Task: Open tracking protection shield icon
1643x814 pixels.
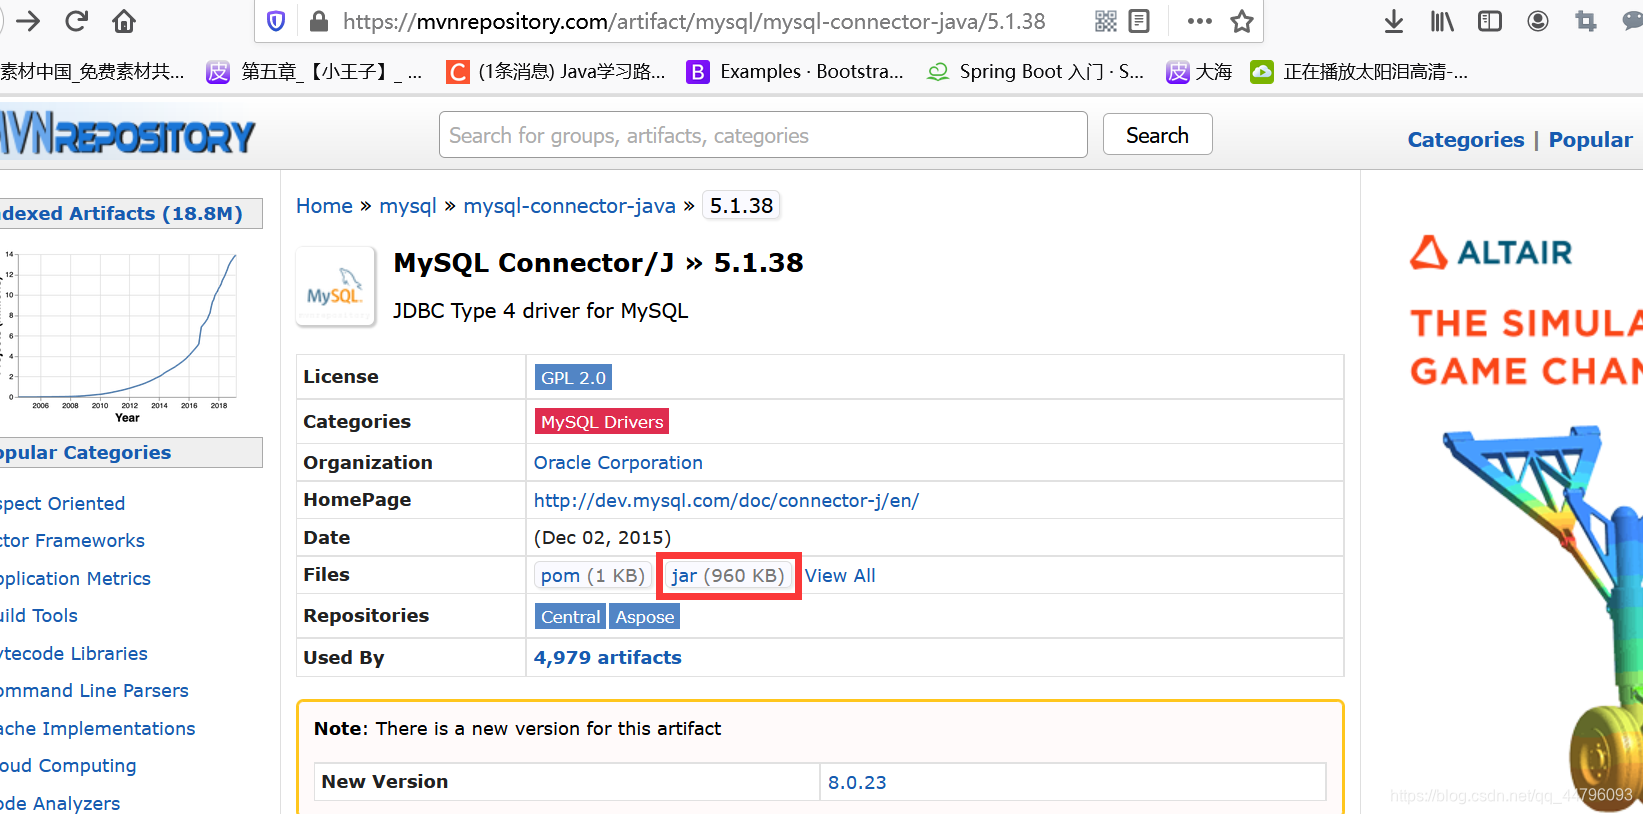Action: (277, 21)
